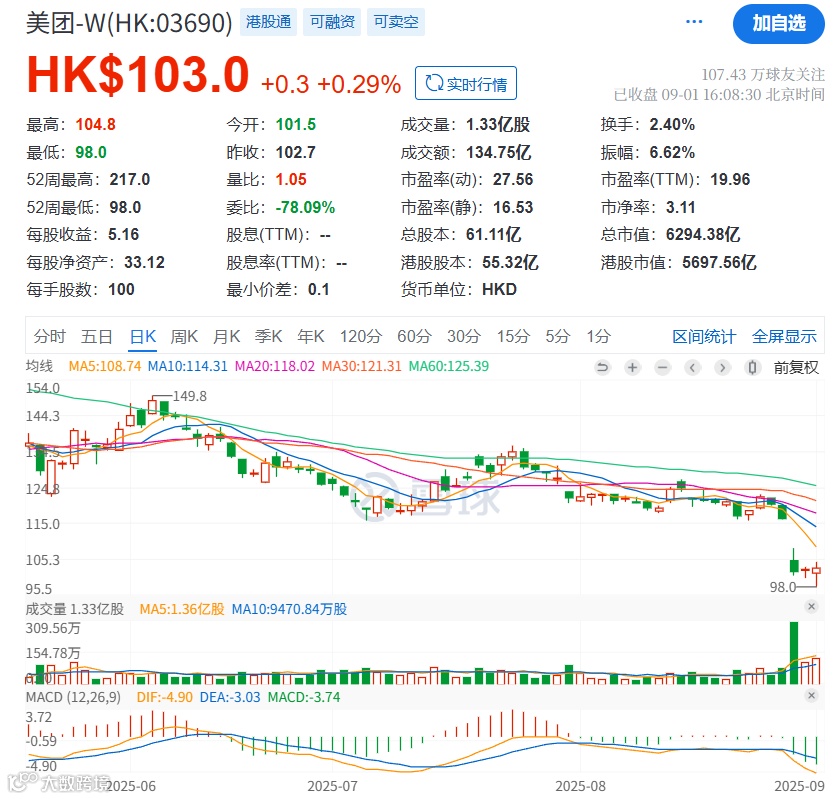Click the 港股通 tag
The width and height of the screenshot is (835, 799).
268,22
